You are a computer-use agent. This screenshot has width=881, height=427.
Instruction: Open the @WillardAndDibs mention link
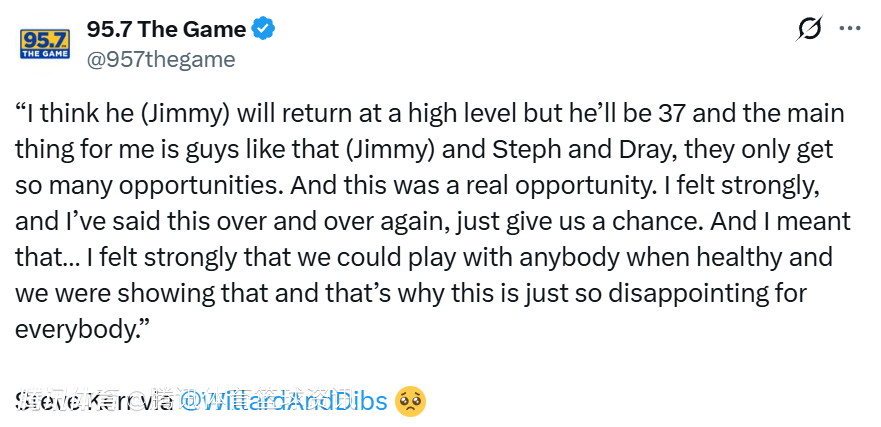283,402
